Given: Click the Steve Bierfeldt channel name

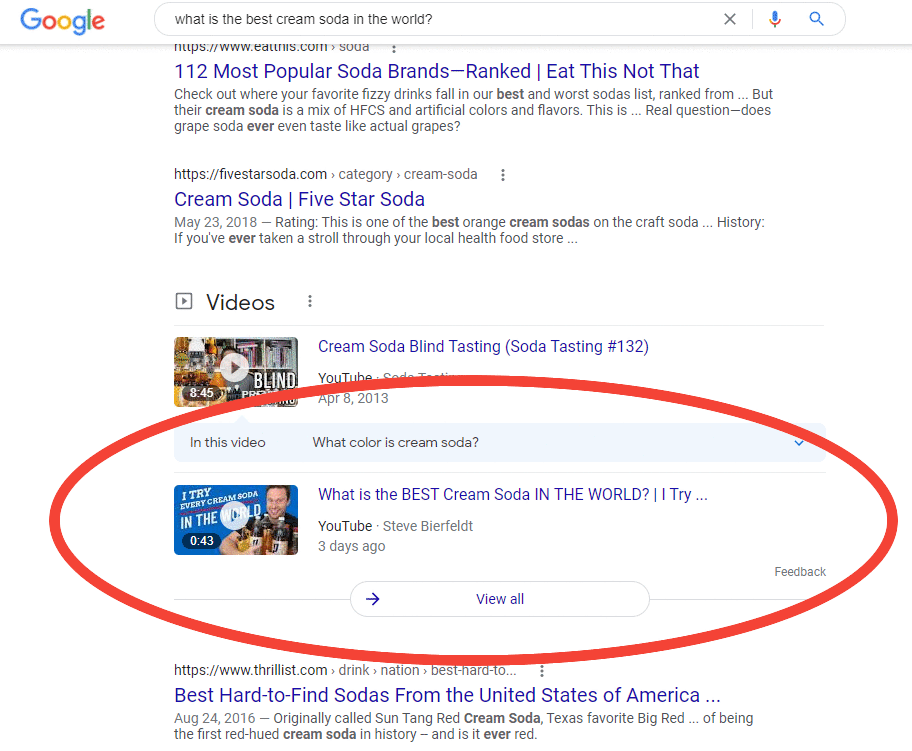Looking at the screenshot, I should pyautogui.click(x=428, y=526).
